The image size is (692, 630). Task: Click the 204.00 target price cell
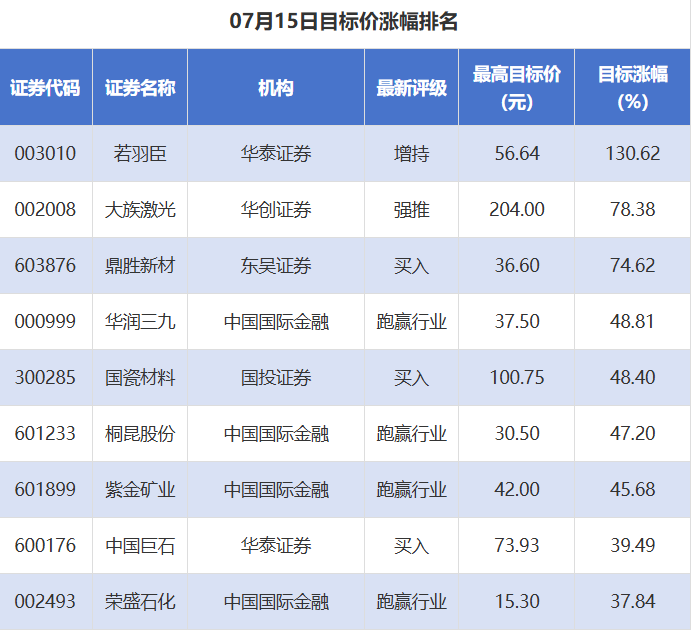(x=517, y=210)
